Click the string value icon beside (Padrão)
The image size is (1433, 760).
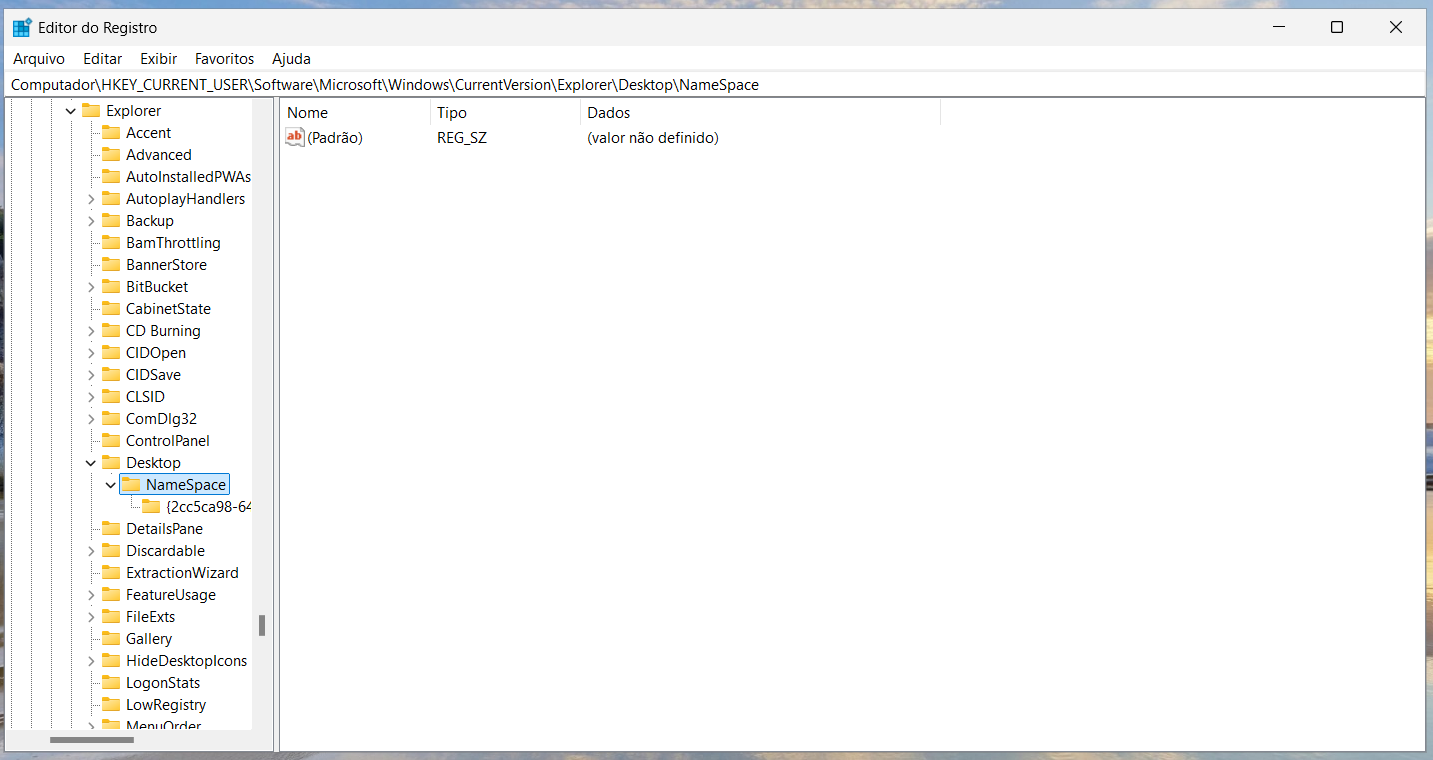point(294,137)
